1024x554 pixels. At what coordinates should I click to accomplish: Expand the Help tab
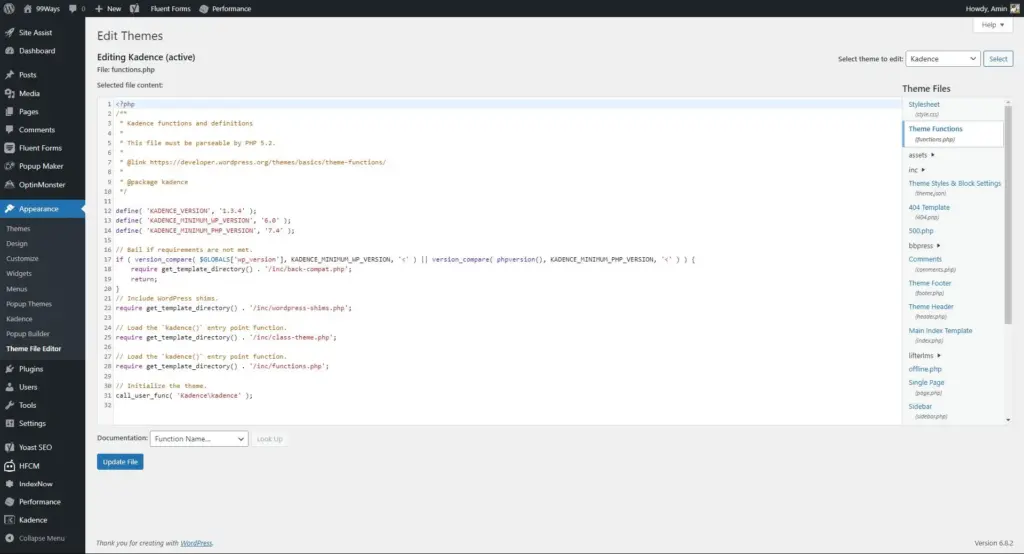993,25
